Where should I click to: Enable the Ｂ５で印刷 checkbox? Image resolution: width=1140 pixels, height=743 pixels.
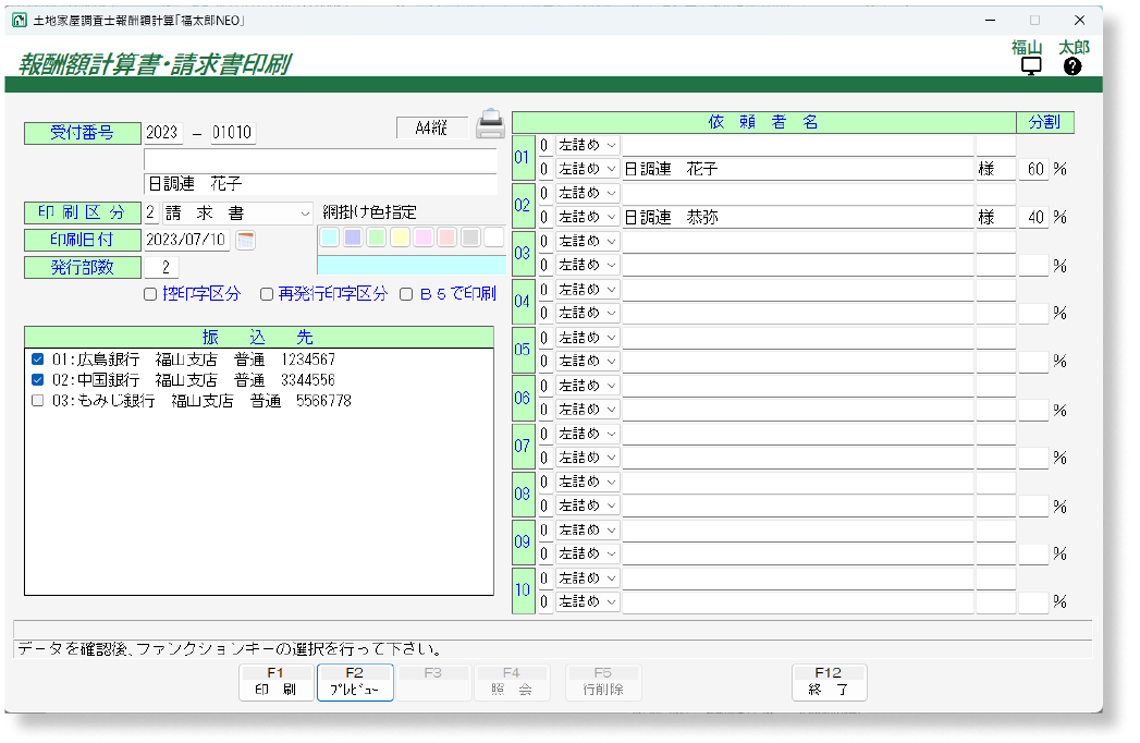coord(406,295)
